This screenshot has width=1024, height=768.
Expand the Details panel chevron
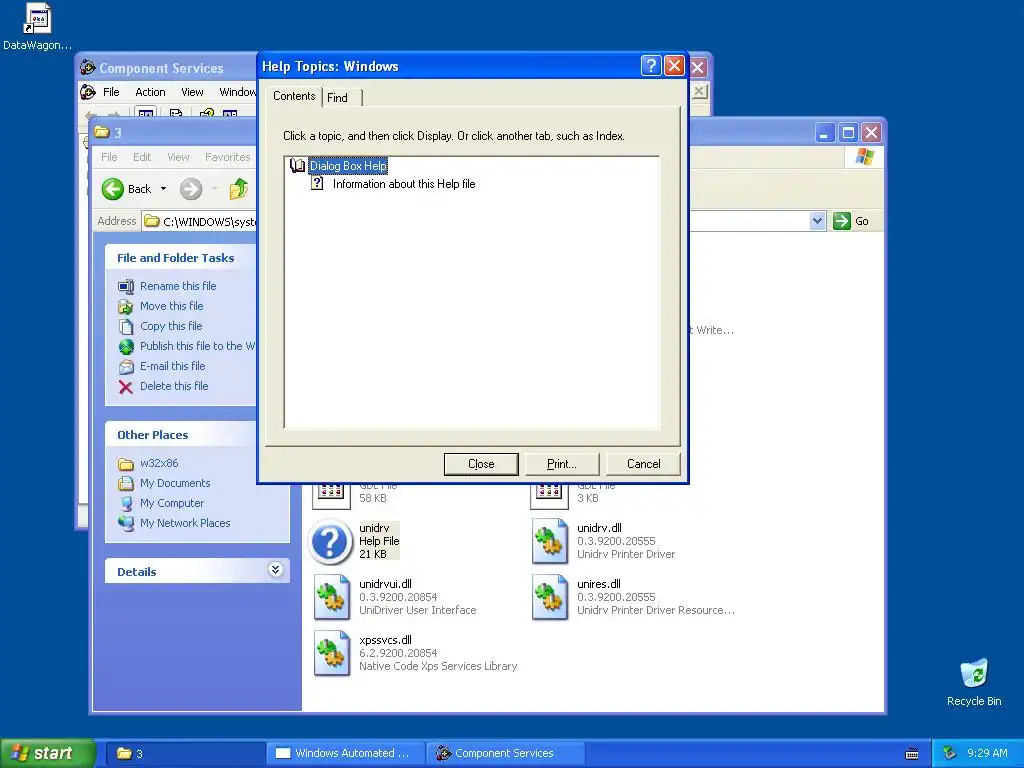276,570
